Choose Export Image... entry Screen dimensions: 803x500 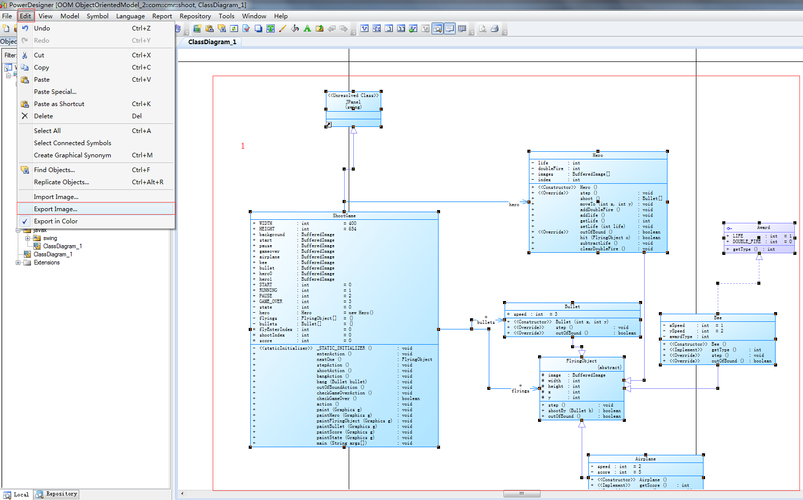point(96,209)
